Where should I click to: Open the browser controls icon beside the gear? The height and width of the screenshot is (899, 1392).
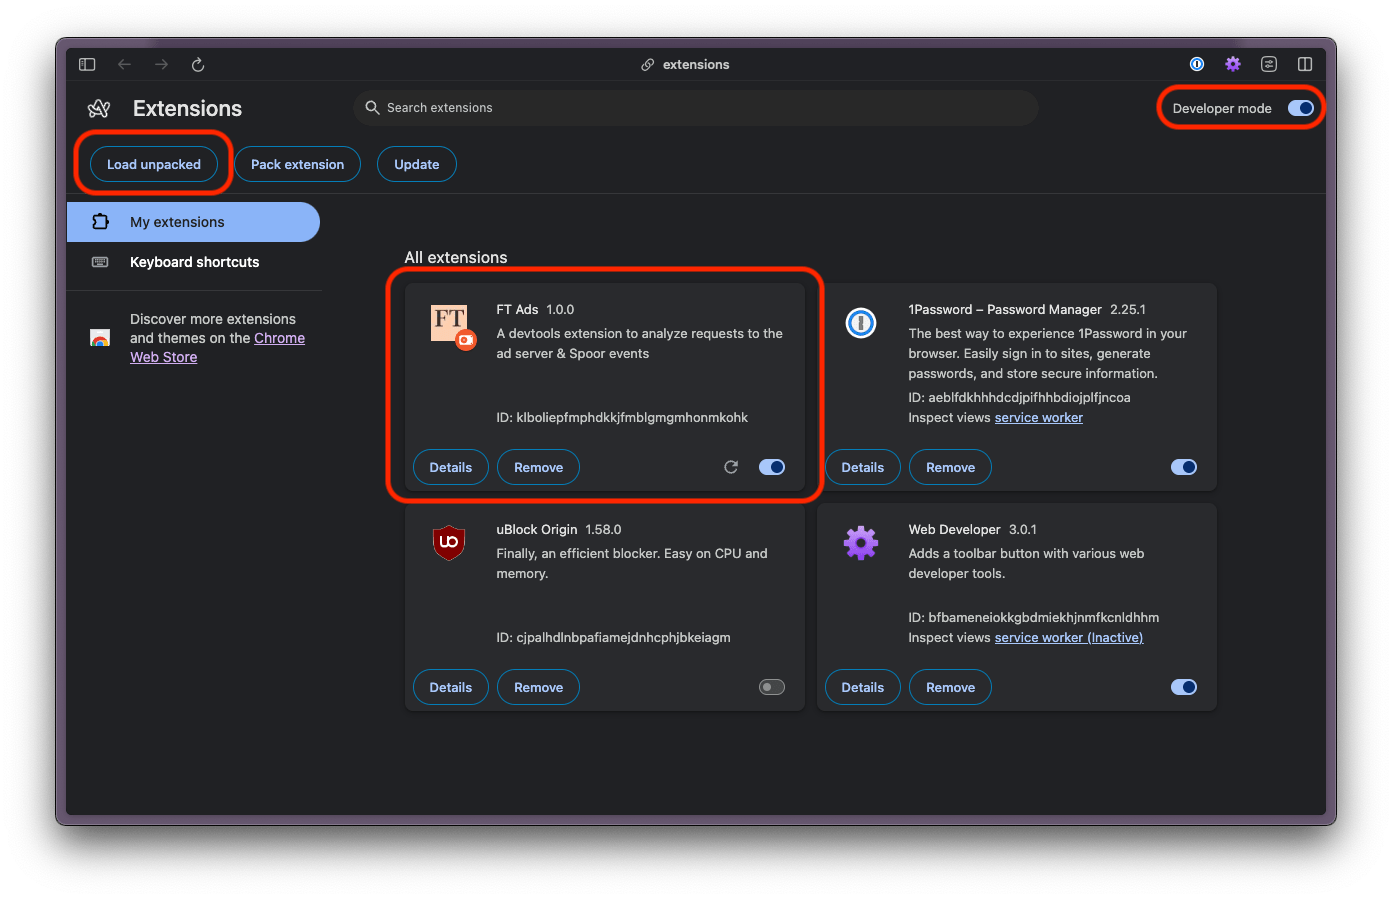click(1269, 64)
